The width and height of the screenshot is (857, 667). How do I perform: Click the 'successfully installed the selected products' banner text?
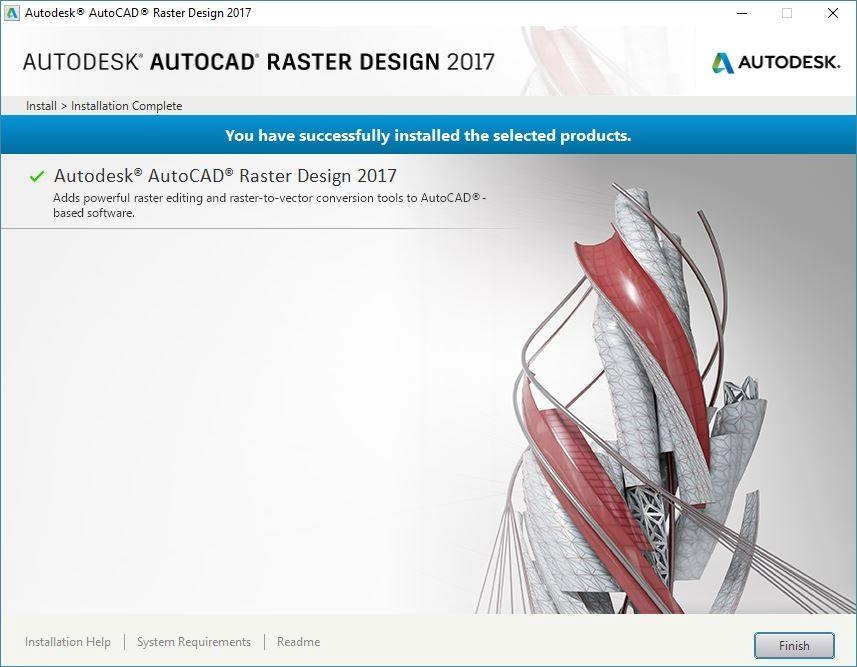tap(428, 135)
